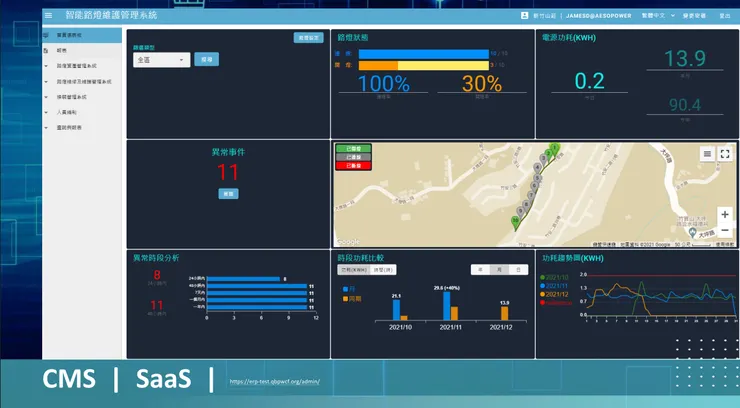Image resolution: width=740 pixels, height=408 pixels.
Task: Click the 100% connection rate value
Action: point(384,83)
